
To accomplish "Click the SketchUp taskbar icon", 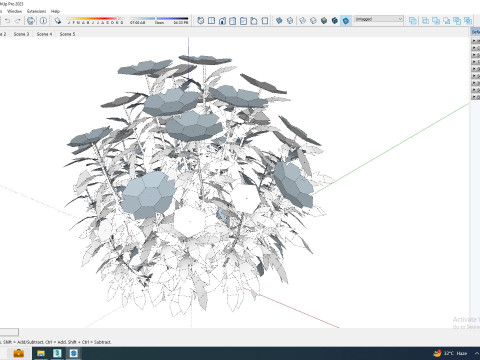I will click(x=74, y=353).
